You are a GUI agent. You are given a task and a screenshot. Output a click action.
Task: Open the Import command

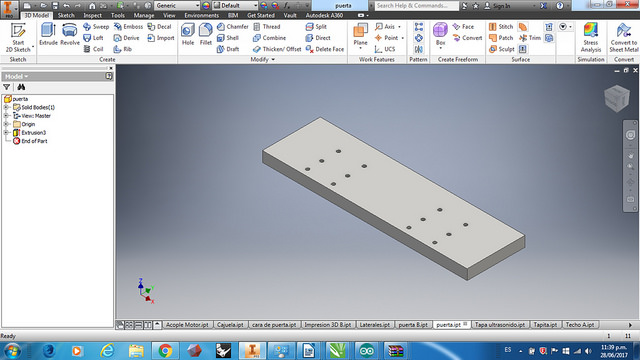[x=161, y=38]
